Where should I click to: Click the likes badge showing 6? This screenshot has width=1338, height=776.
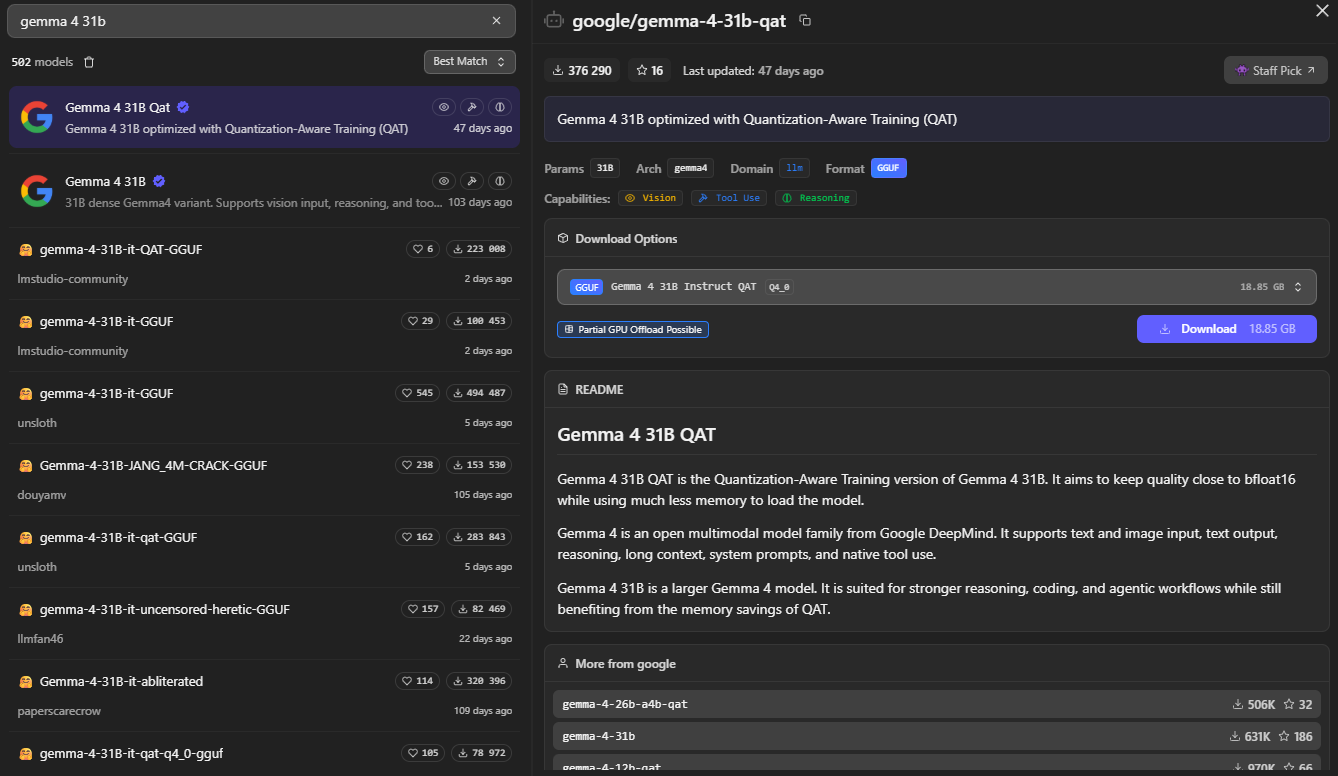[x=423, y=249]
